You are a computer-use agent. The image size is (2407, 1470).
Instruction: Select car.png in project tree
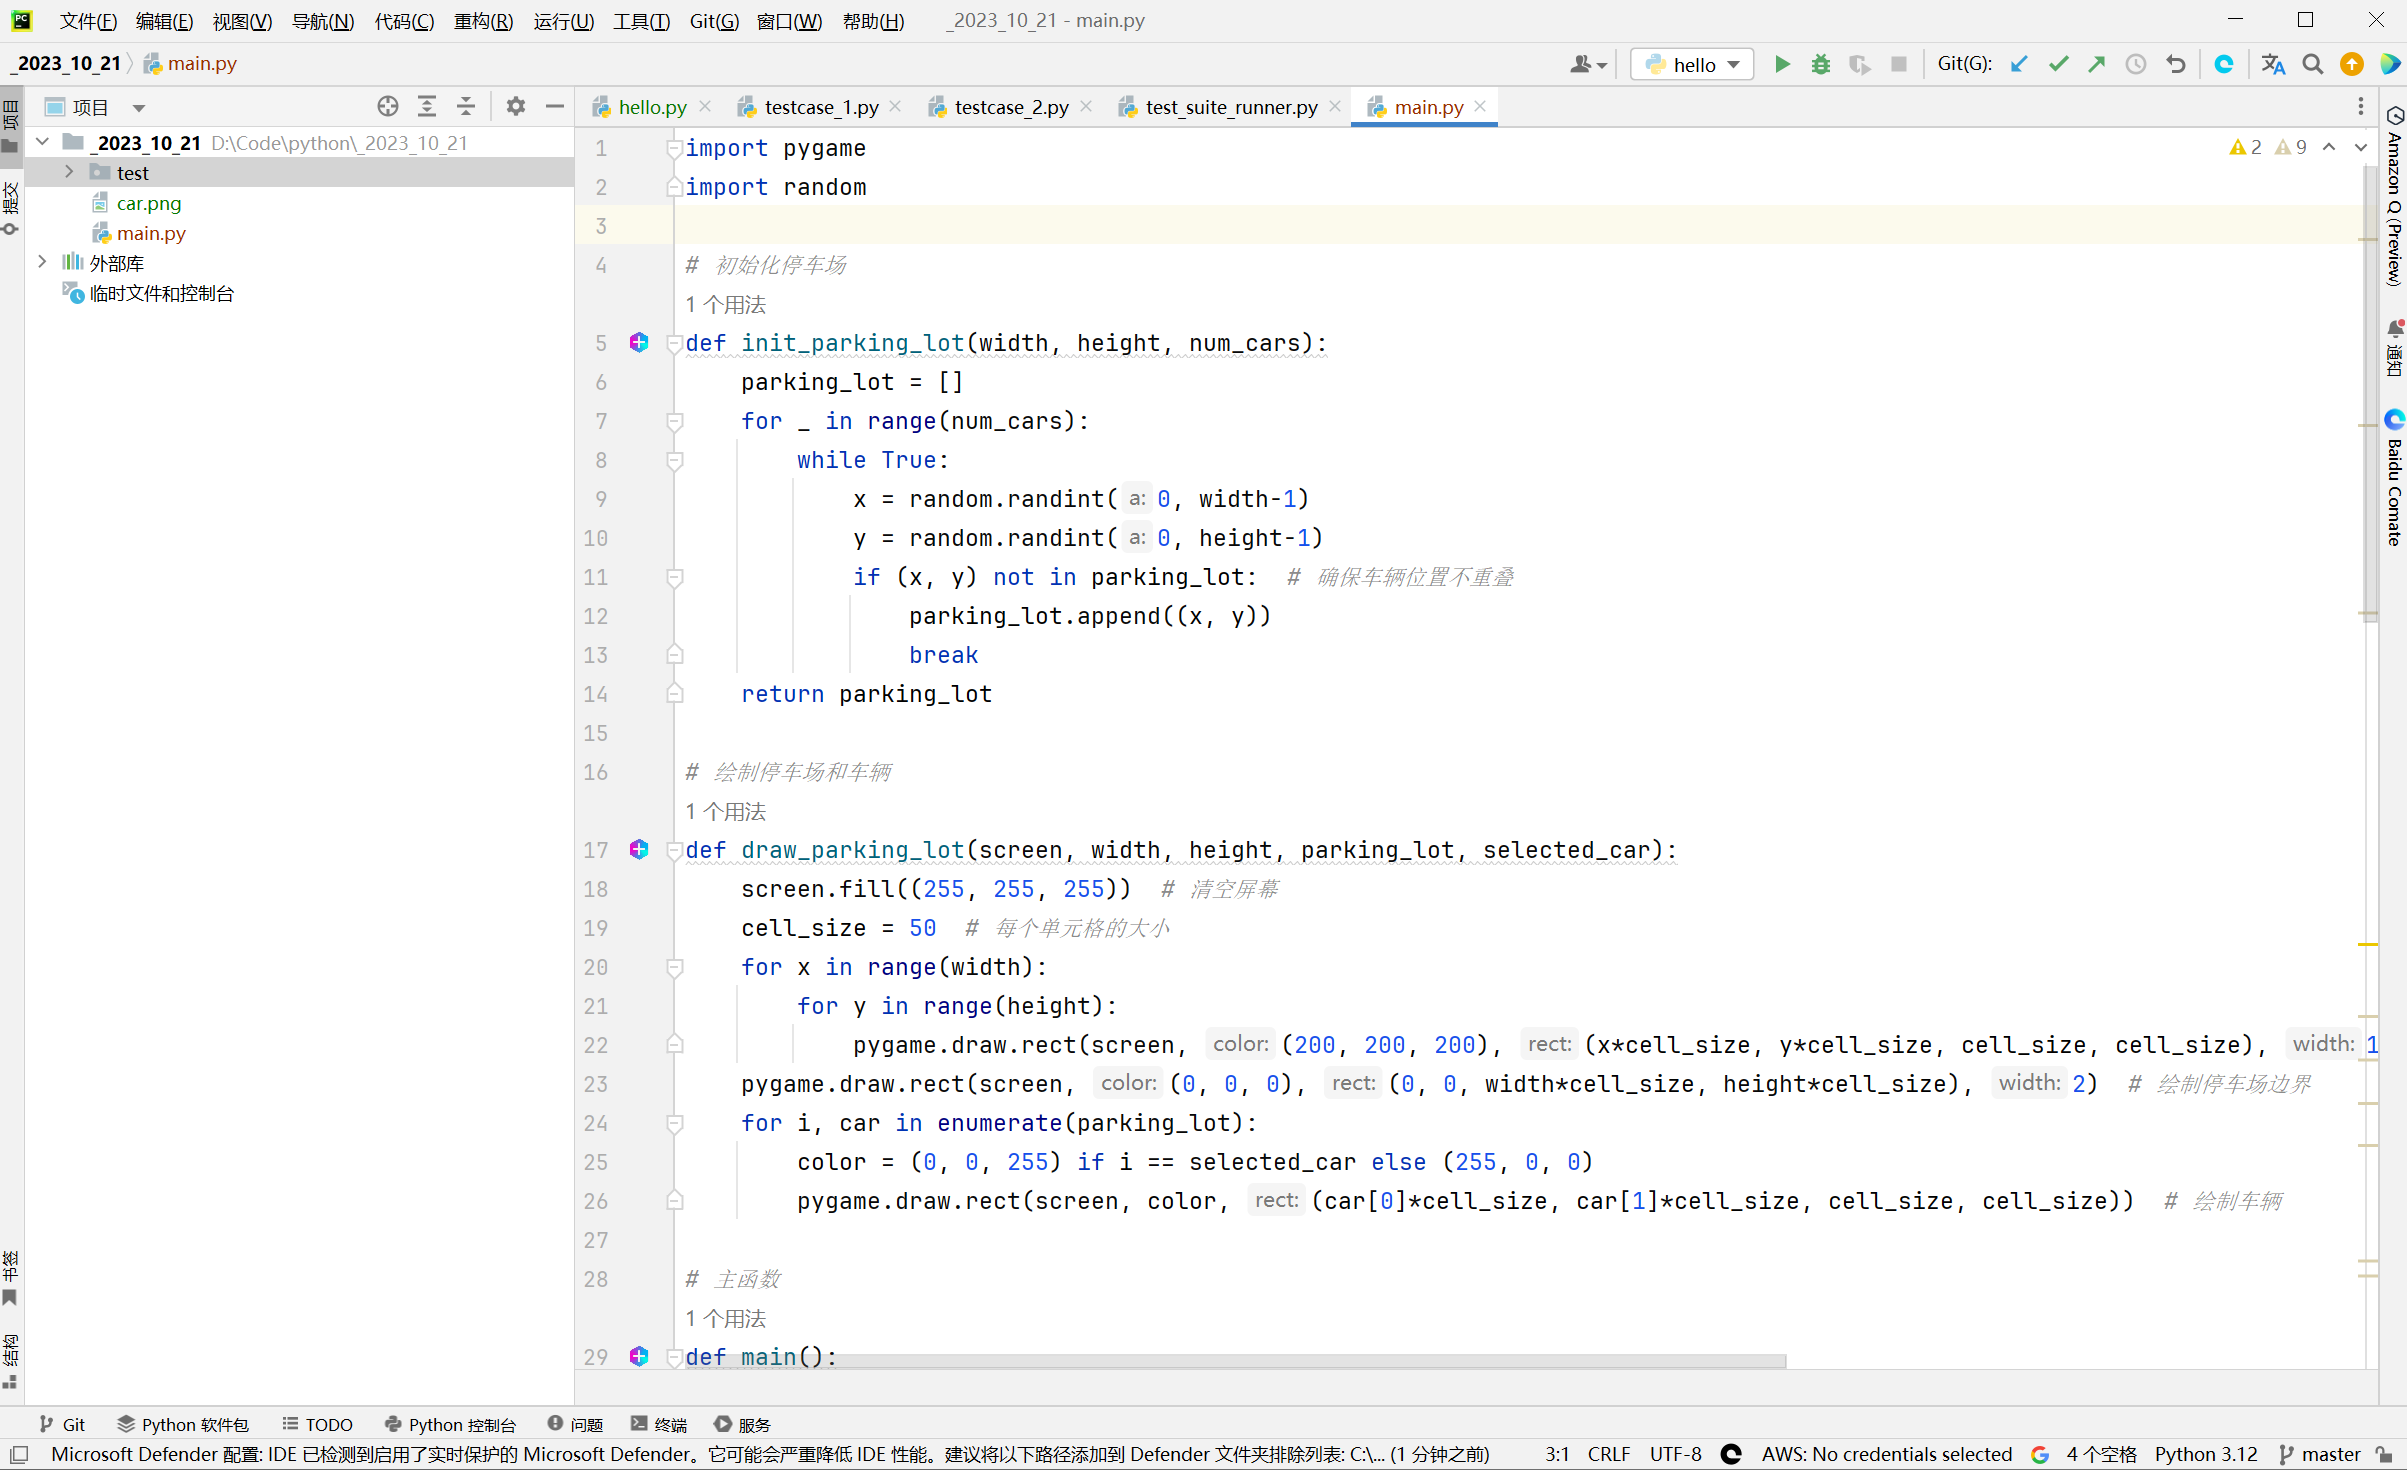(148, 203)
